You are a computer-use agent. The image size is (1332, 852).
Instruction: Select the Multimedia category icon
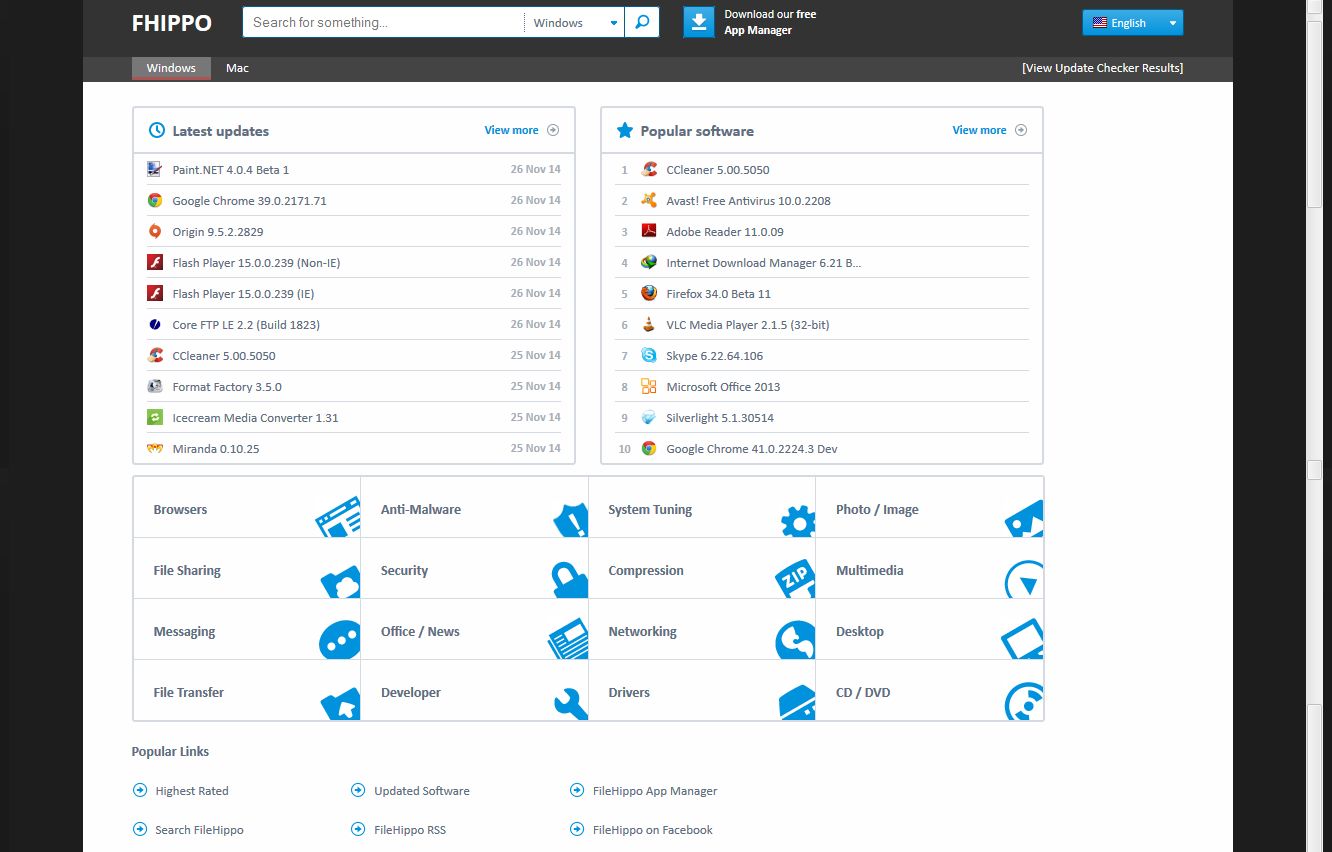point(1022,579)
